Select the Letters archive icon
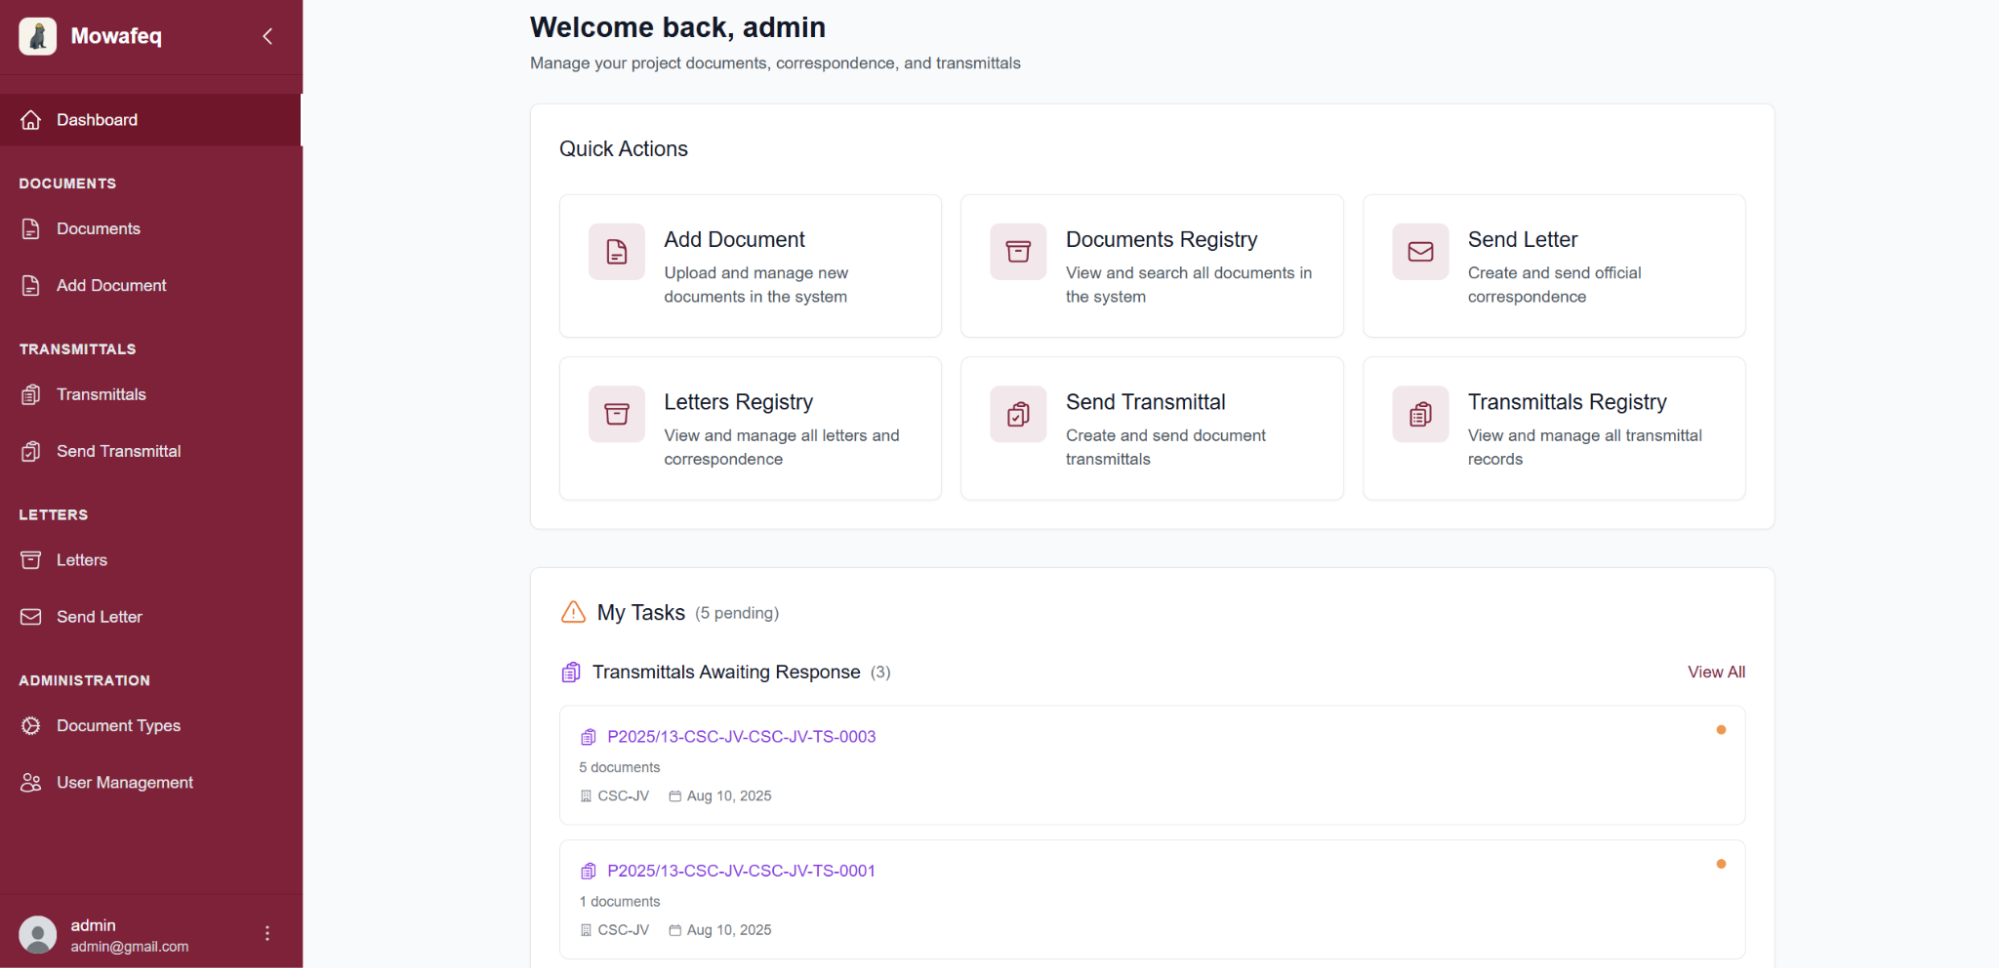The height and width of the screenshot is (969, 1999). pyautogui.click(x=31, y=560)
